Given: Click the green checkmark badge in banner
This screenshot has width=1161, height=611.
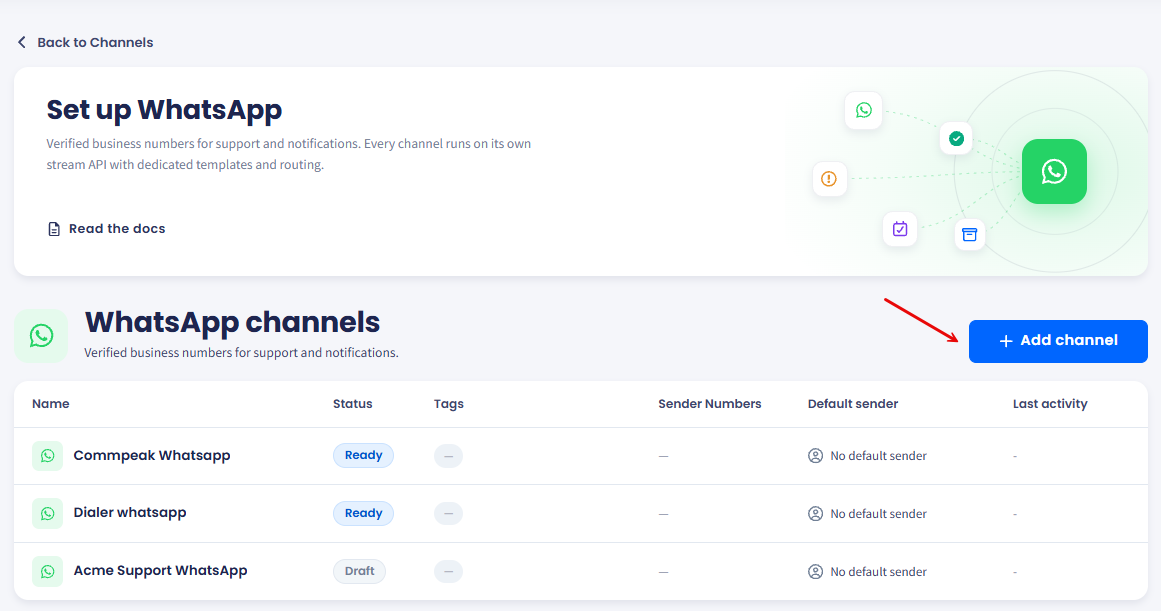Looking at the screenshot, I should (956, 138).
